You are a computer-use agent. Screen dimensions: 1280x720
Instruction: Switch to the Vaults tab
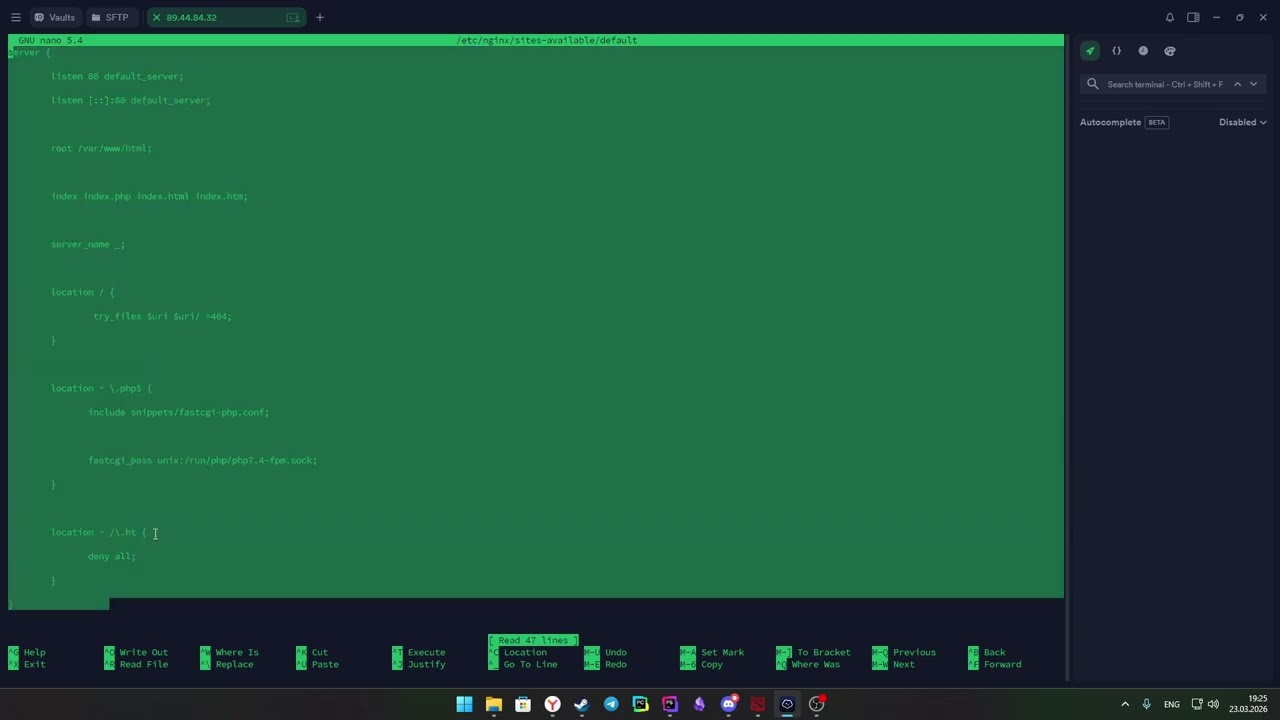point(55,17)
